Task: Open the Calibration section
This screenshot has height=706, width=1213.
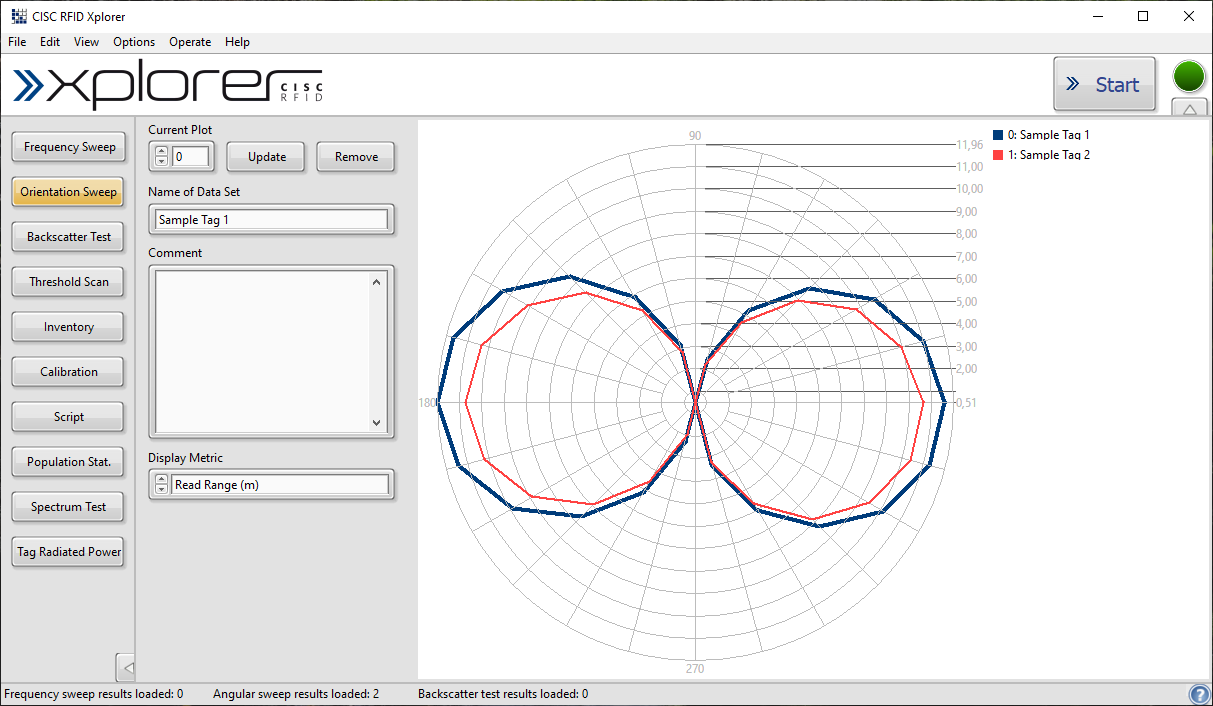Action: pos(69,372)
